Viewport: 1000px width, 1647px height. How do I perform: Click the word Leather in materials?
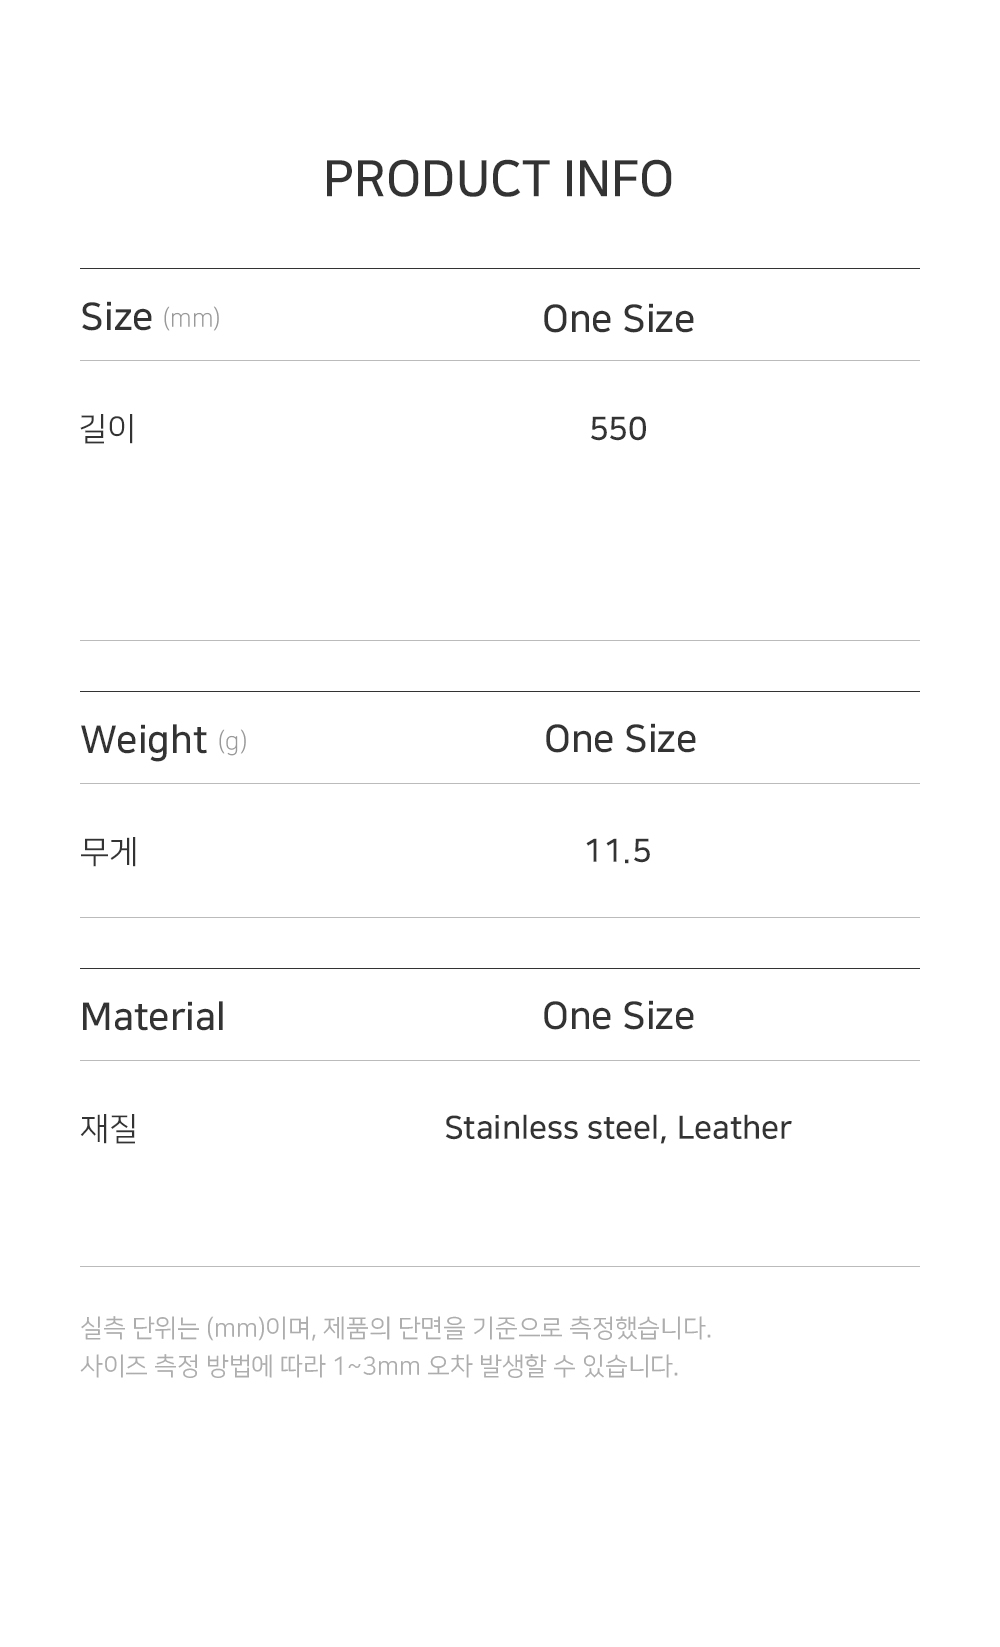734,1128
